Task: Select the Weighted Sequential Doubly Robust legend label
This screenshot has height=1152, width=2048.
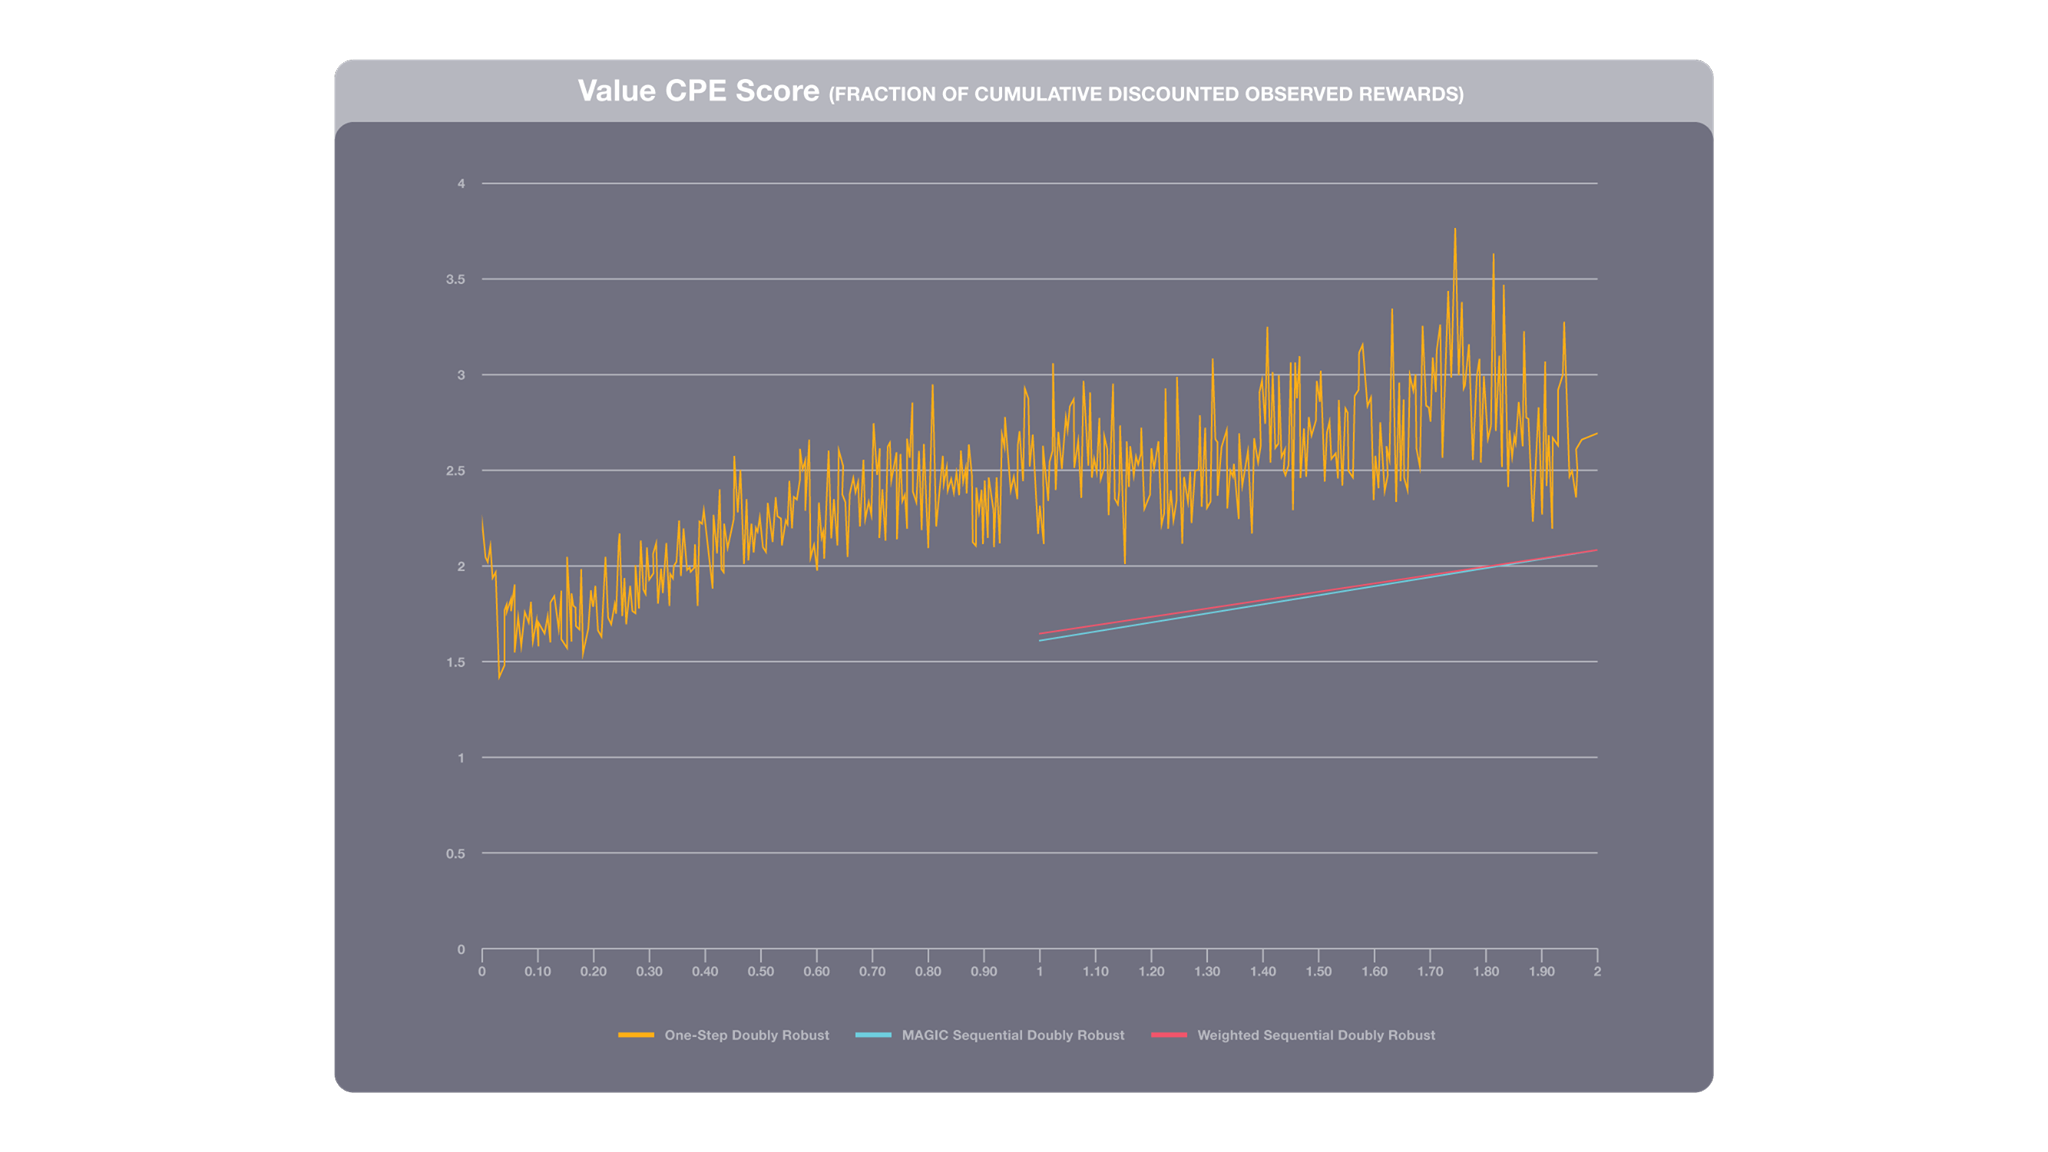Action: 1315,1035
